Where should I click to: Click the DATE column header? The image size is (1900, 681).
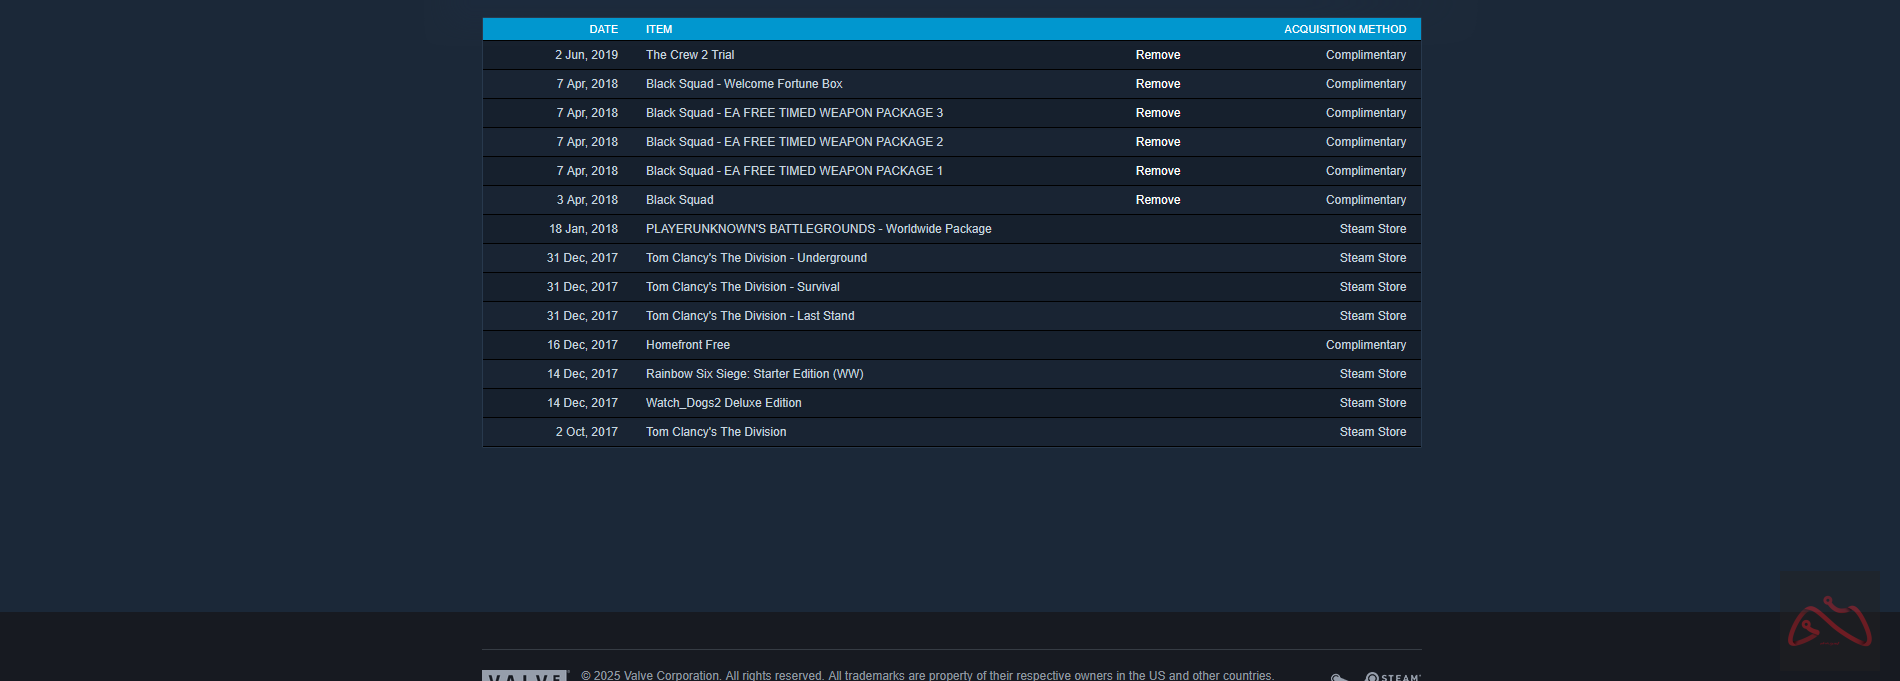click(603, 29)
